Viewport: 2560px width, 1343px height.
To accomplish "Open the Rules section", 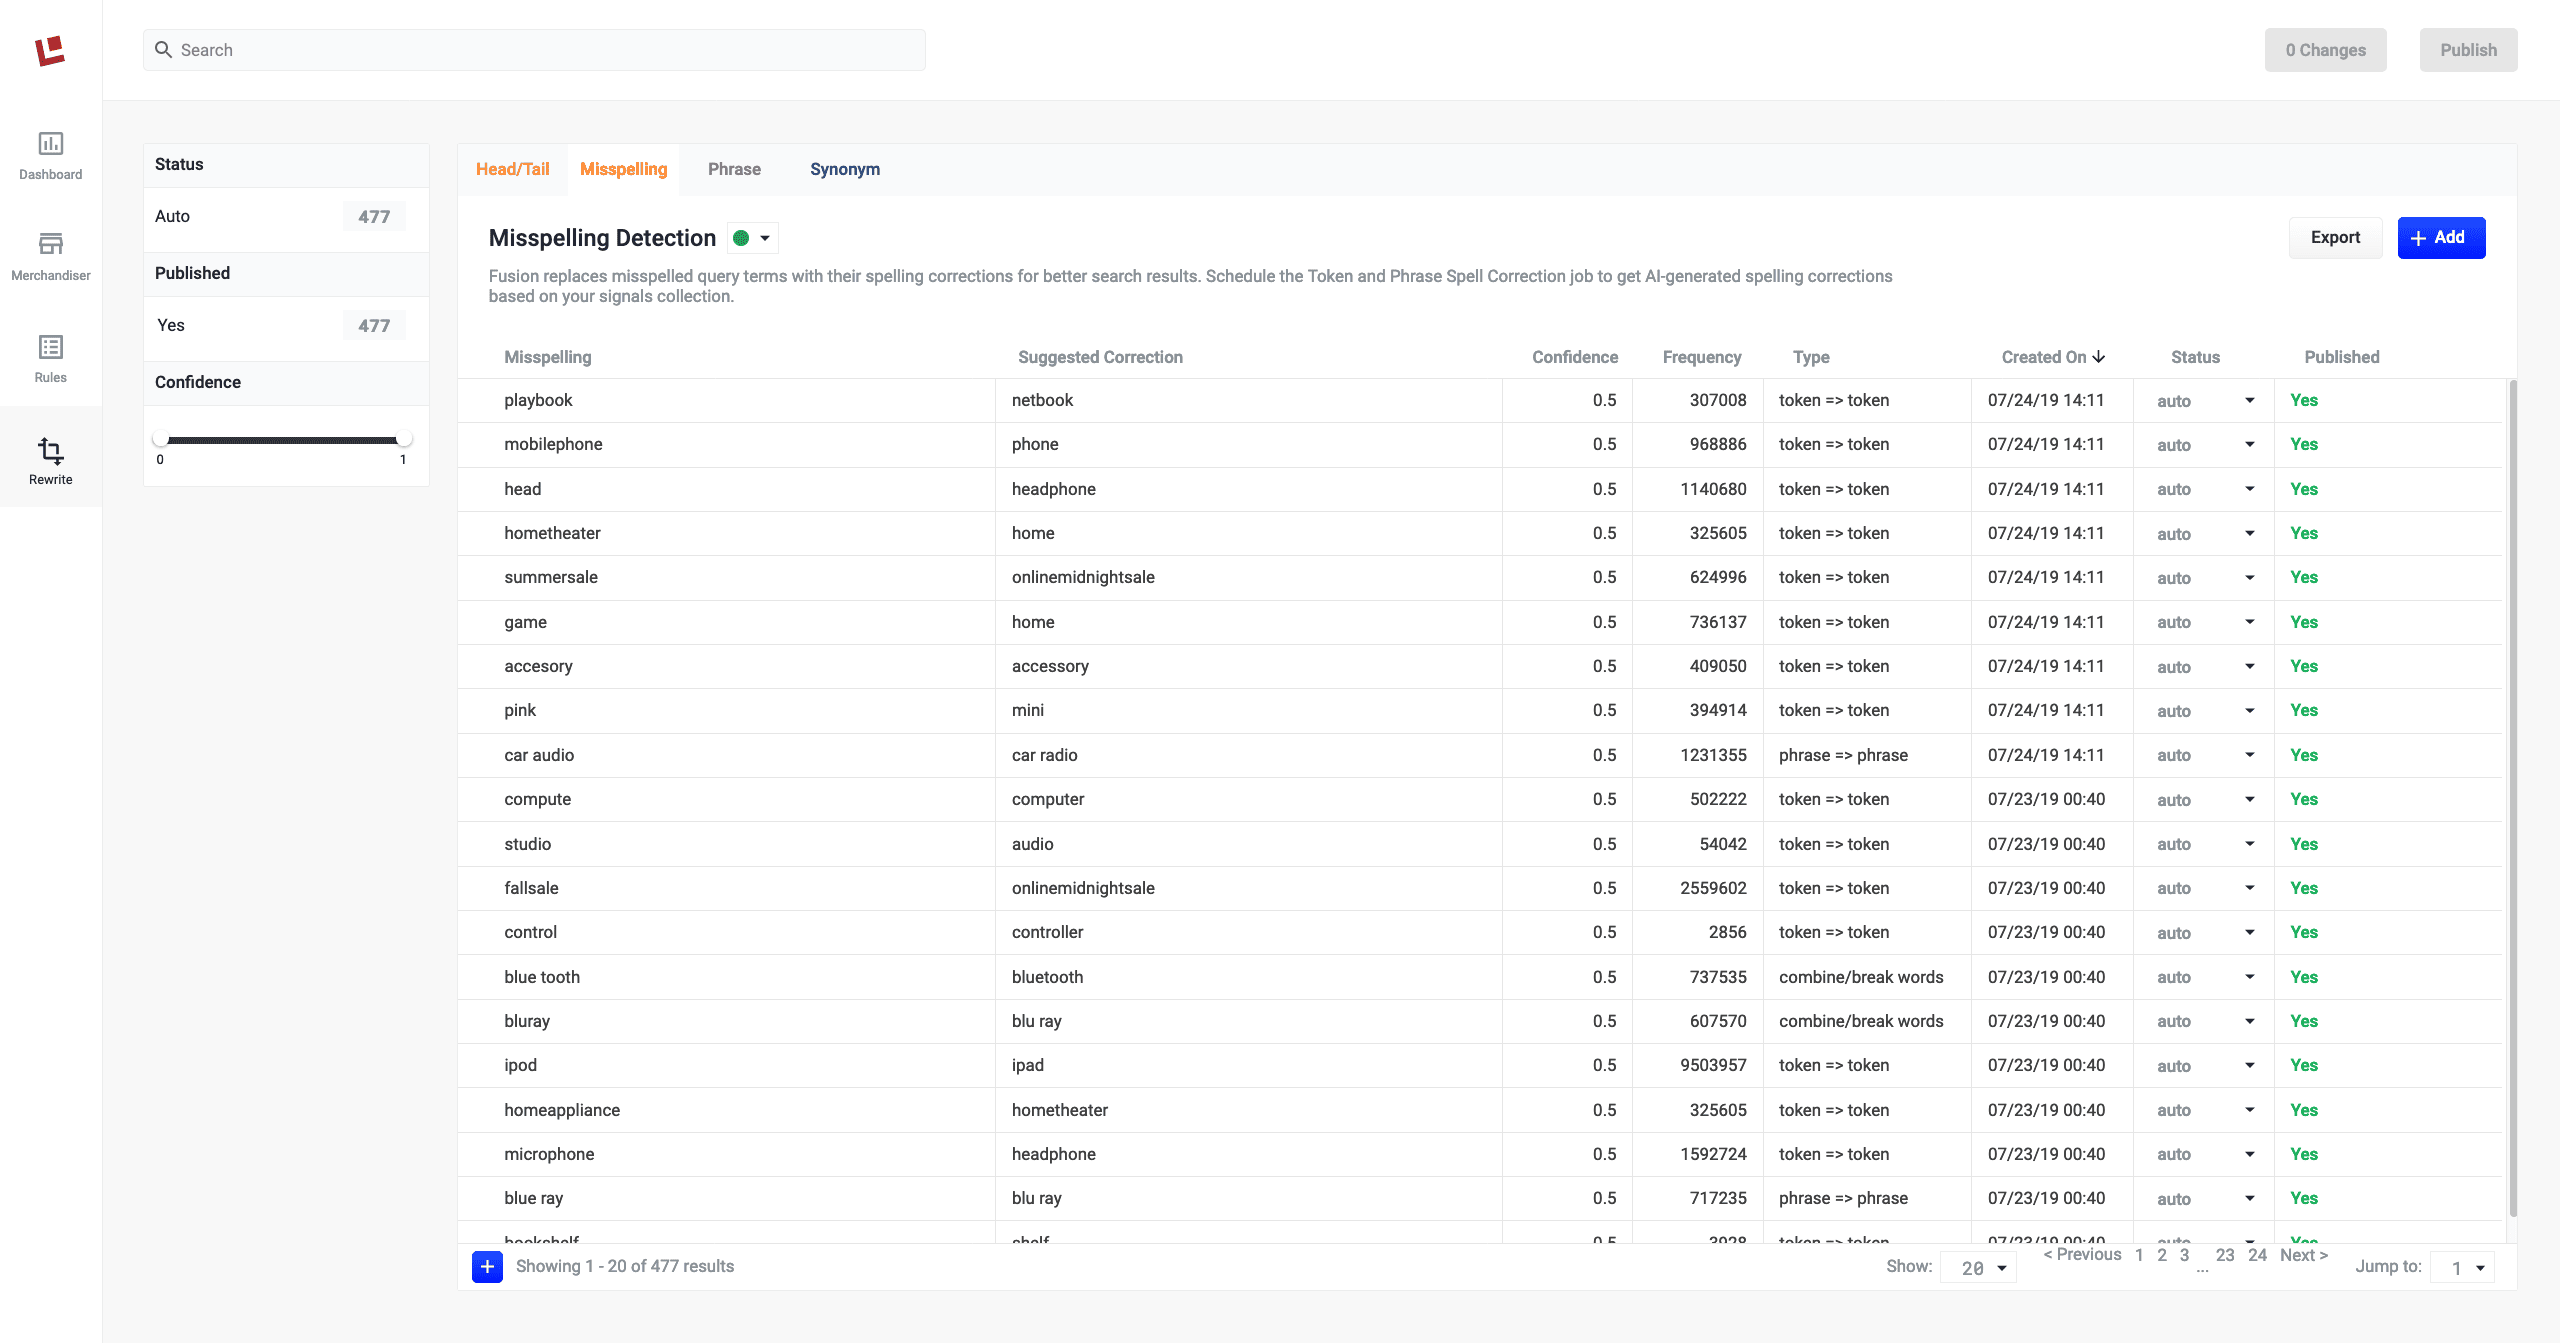I will click(50, 358).
